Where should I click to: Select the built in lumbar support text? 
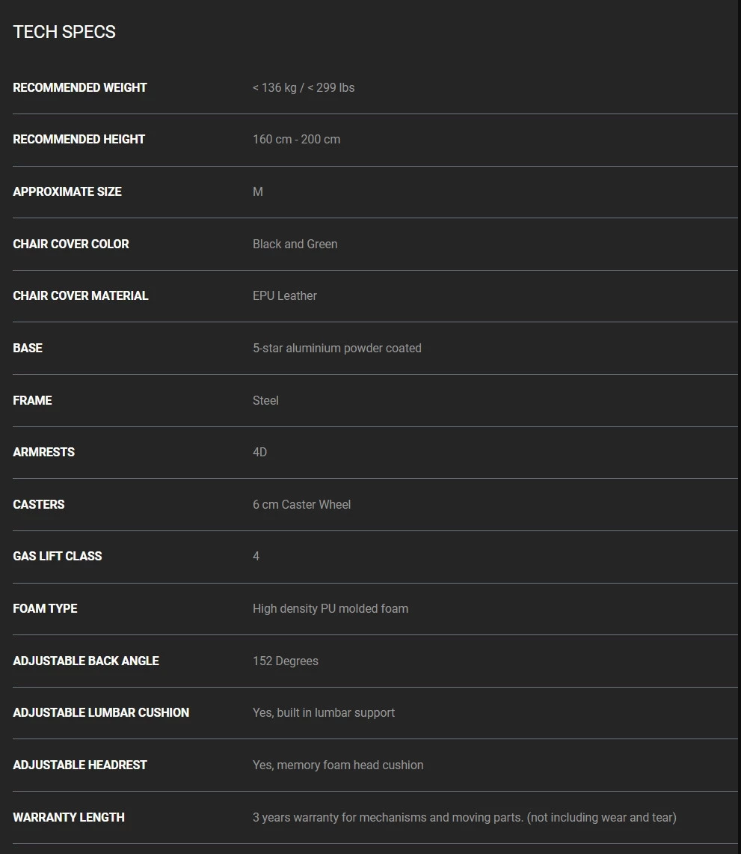coord(336,713)
